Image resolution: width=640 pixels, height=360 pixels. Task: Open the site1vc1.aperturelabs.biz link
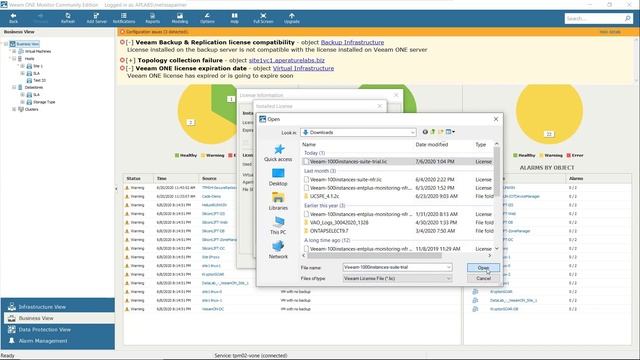tap(287, 60)
